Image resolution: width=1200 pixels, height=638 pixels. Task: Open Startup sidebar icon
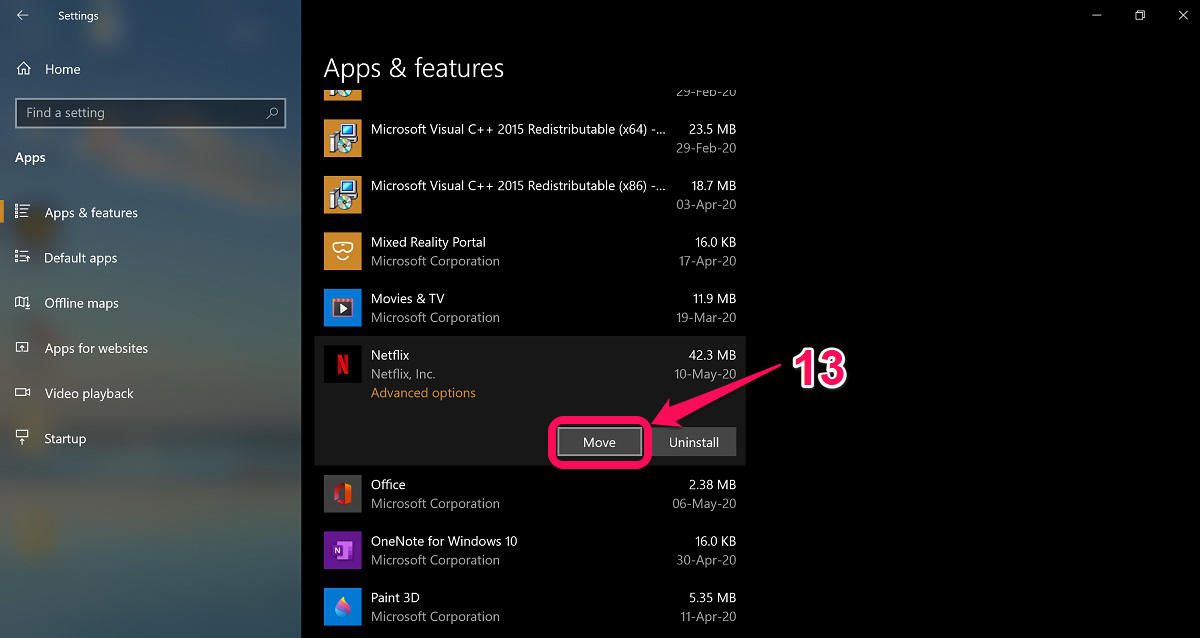pos(22,438)
